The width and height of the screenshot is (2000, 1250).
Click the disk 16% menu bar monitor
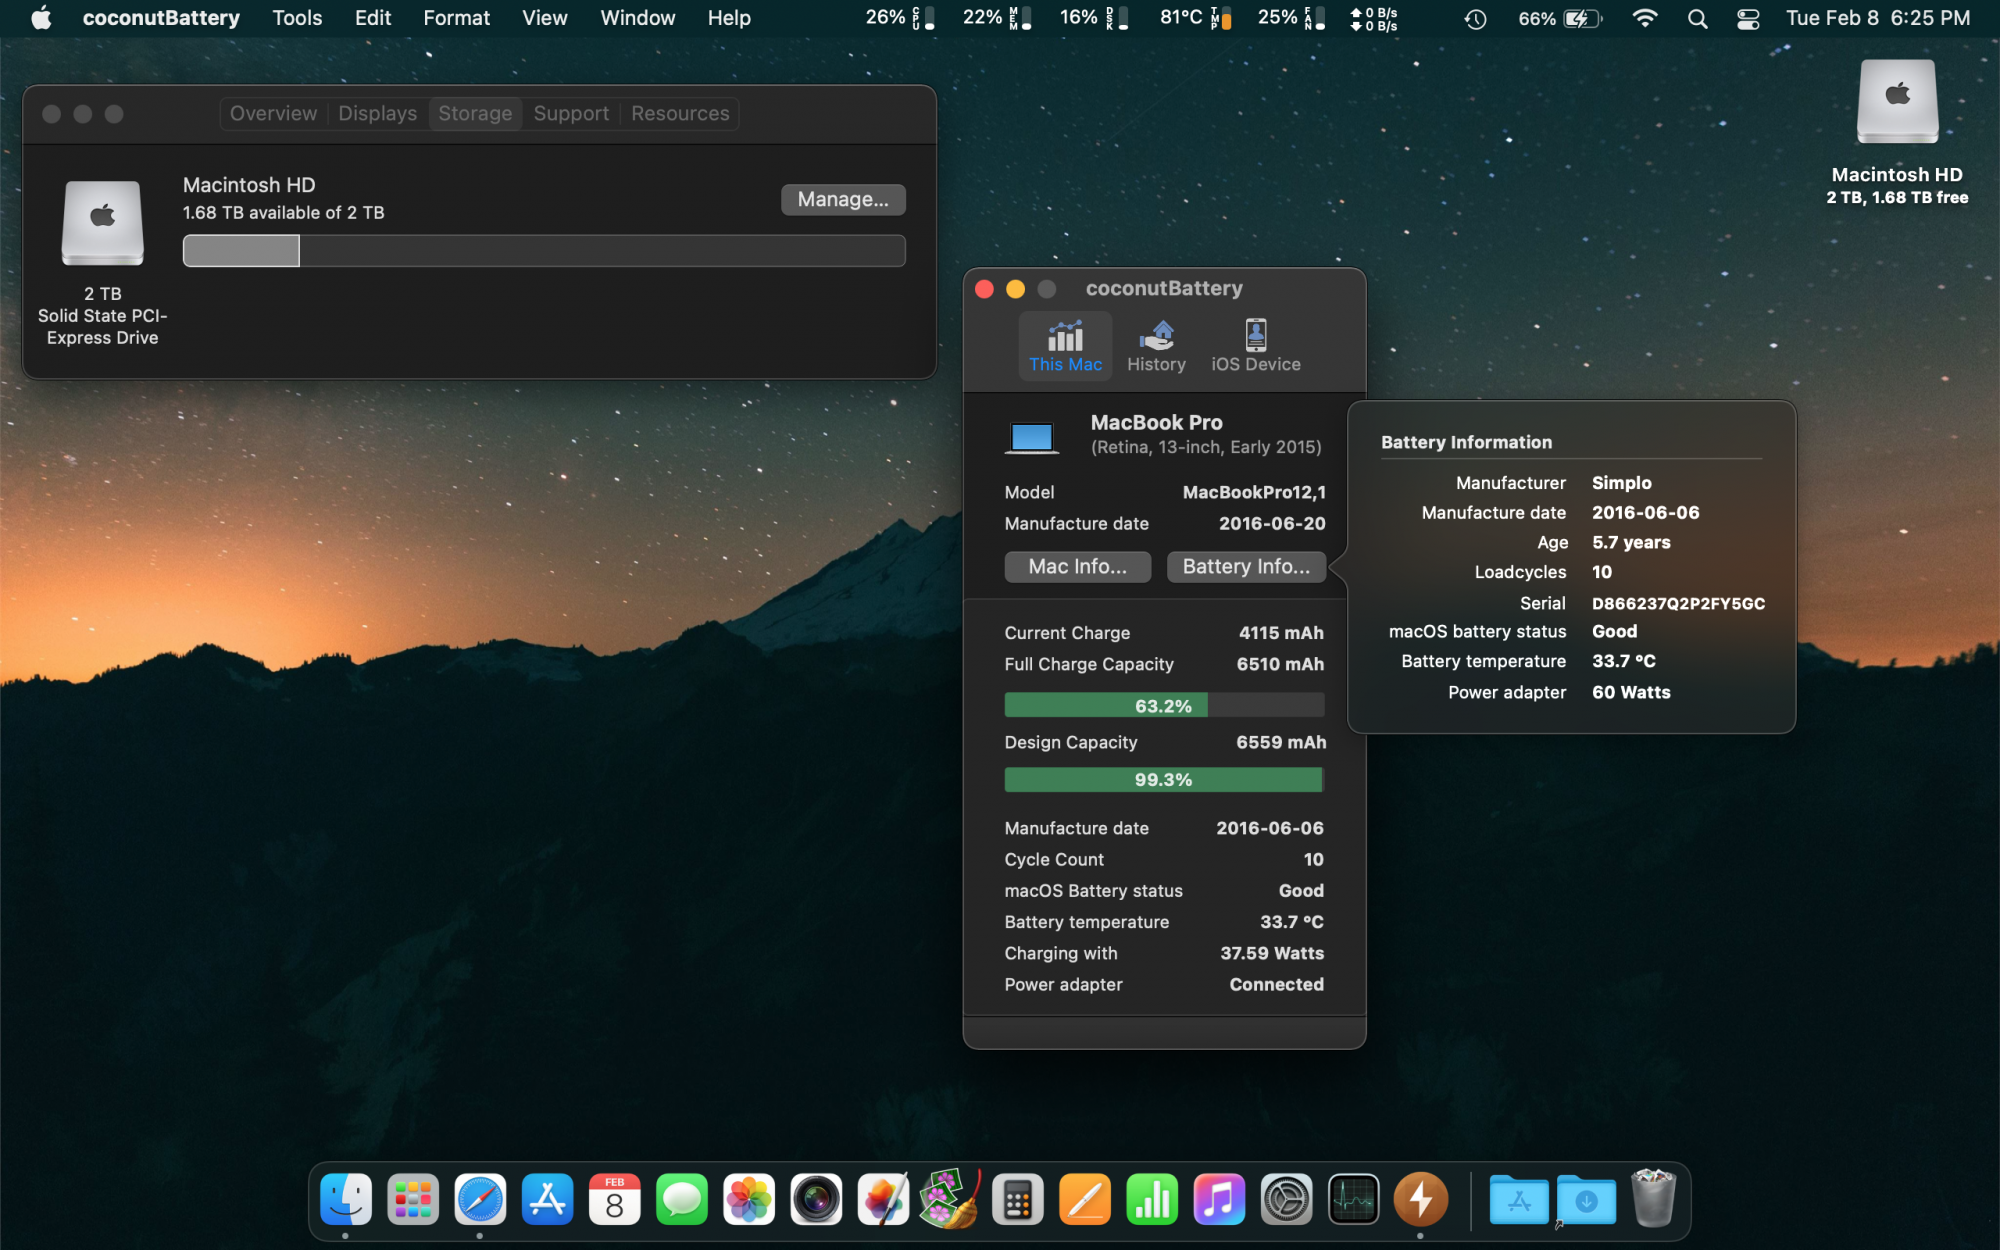point(1094,18)
